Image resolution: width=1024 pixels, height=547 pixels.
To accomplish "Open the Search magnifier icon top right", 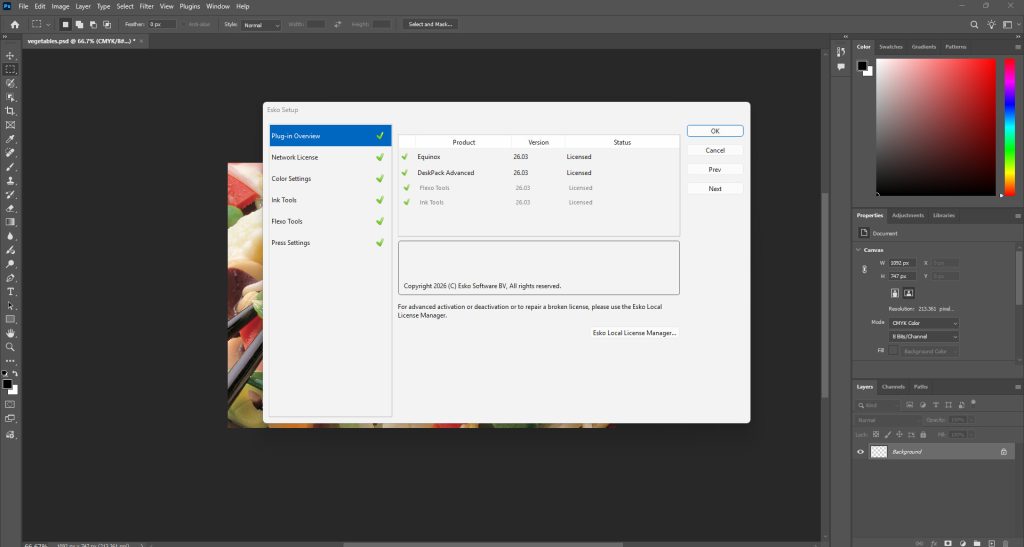I will (974, 24).
